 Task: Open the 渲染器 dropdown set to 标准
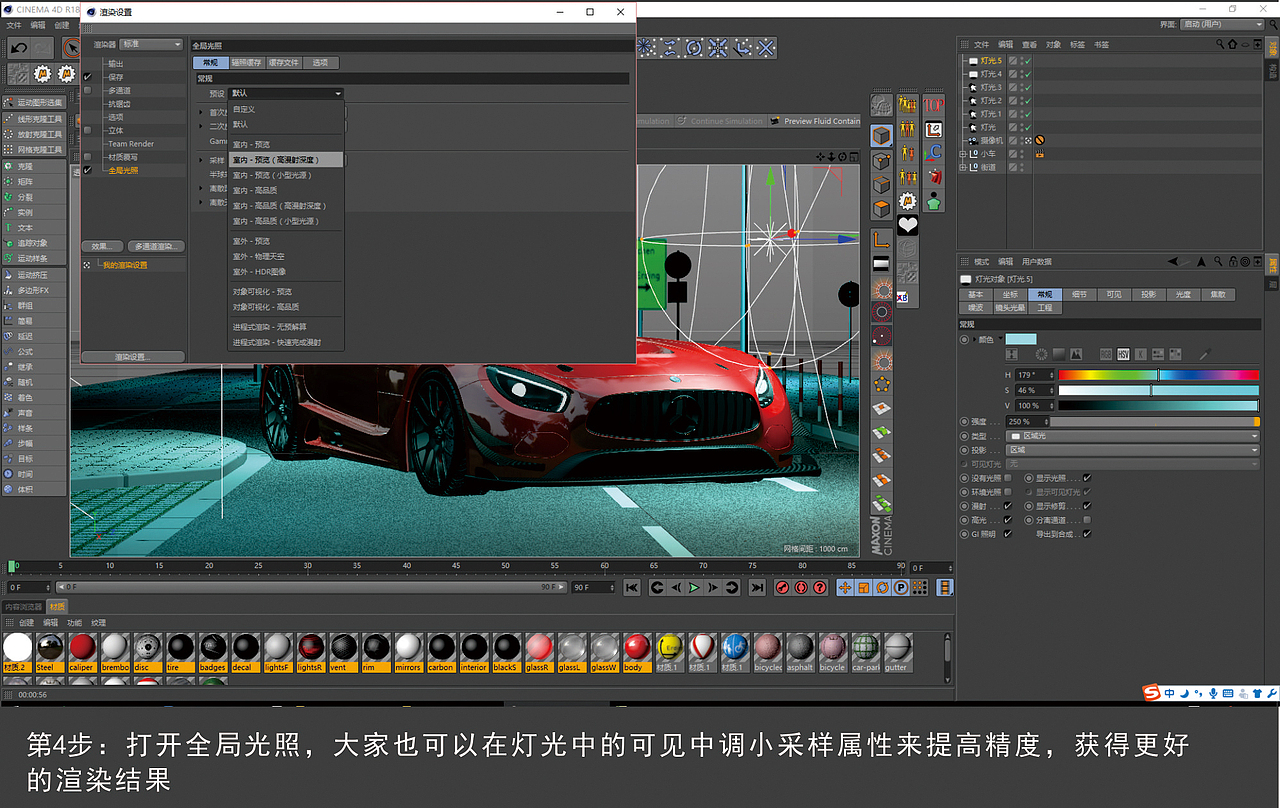tap(151, 44)
